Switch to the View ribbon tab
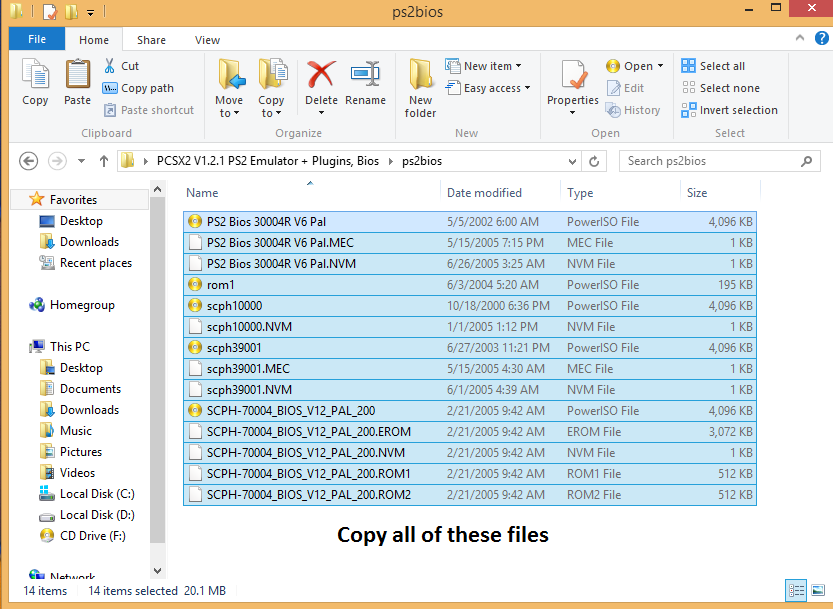Screen dimensions: 833x609 click(x=207, y=40)
